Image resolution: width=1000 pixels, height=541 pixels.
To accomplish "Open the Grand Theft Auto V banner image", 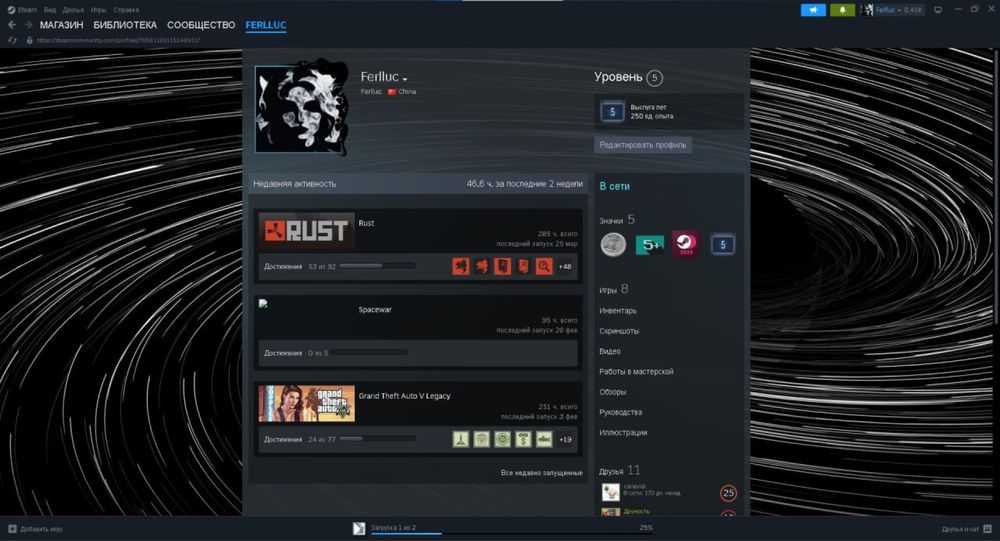I will coord(307,403).
